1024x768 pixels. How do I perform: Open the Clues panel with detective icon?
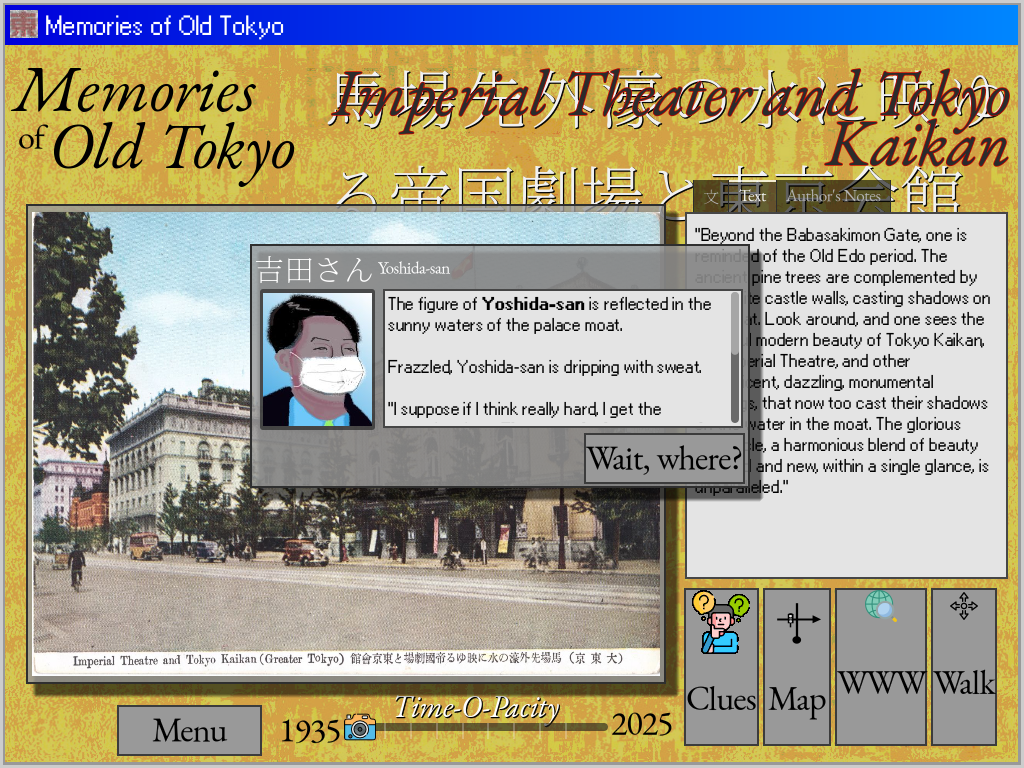pos(721,667)
